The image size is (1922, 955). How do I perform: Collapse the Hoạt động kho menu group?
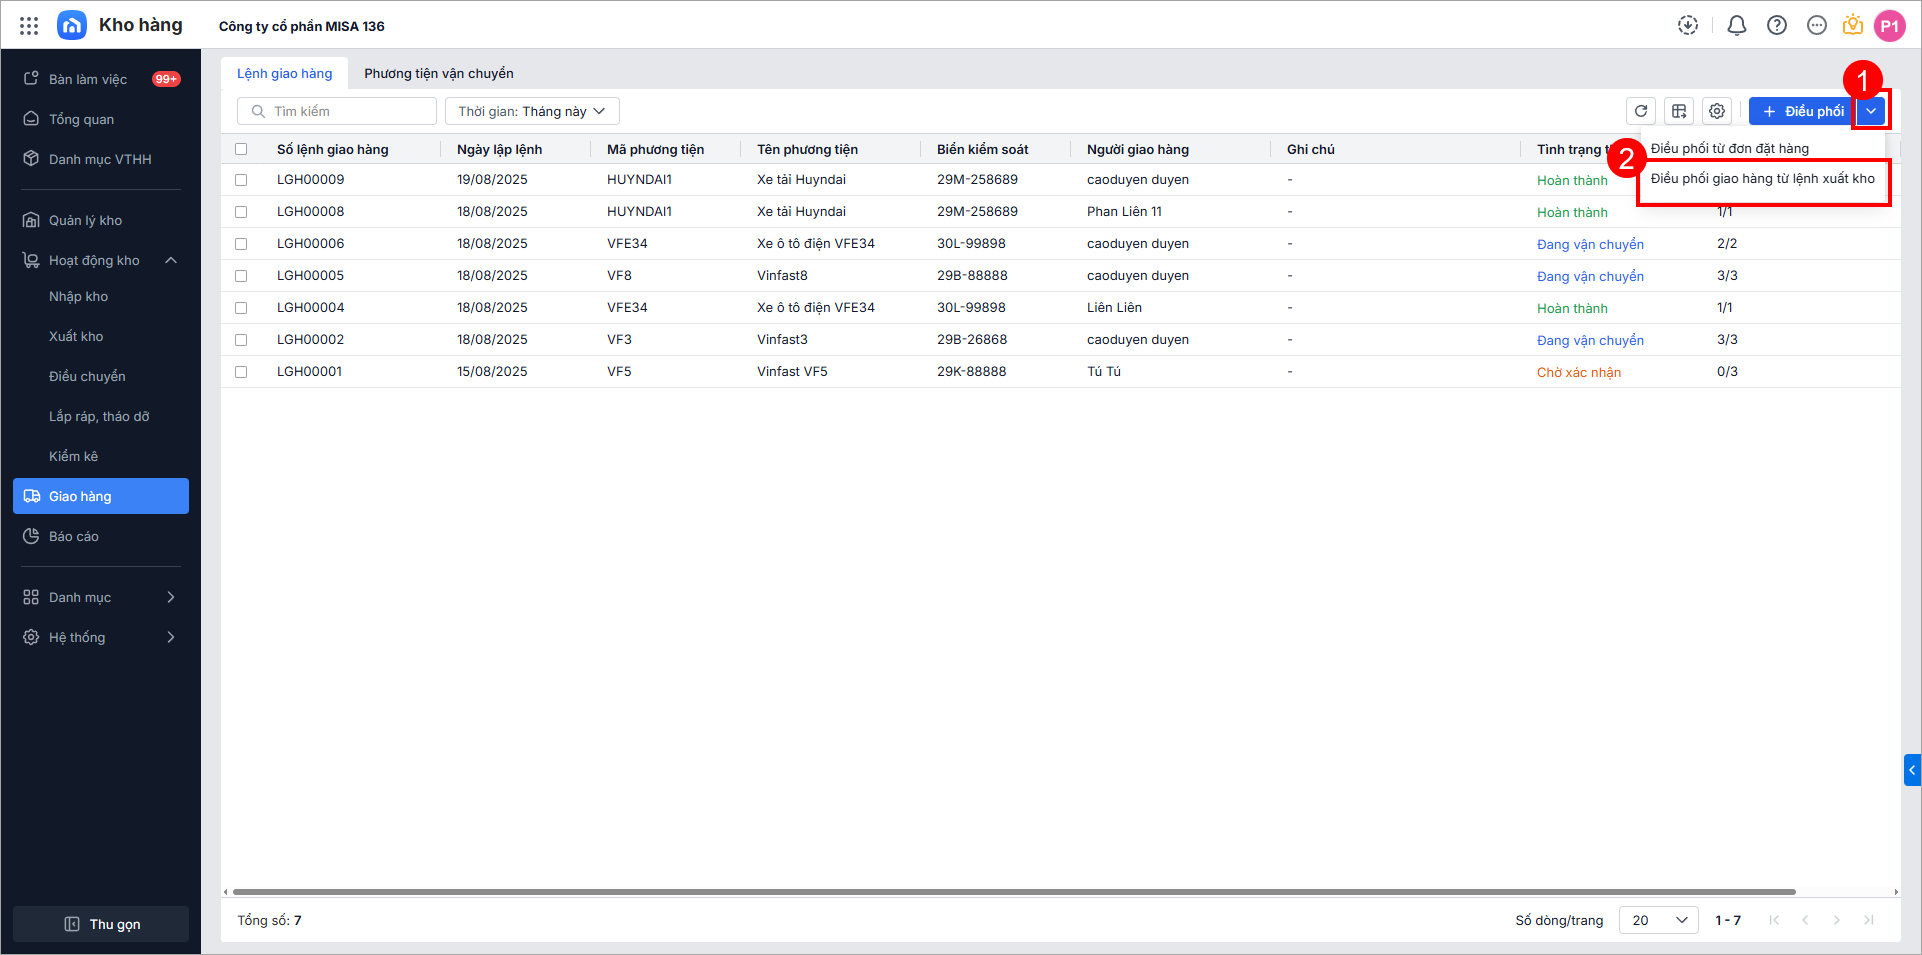(171, 260)
